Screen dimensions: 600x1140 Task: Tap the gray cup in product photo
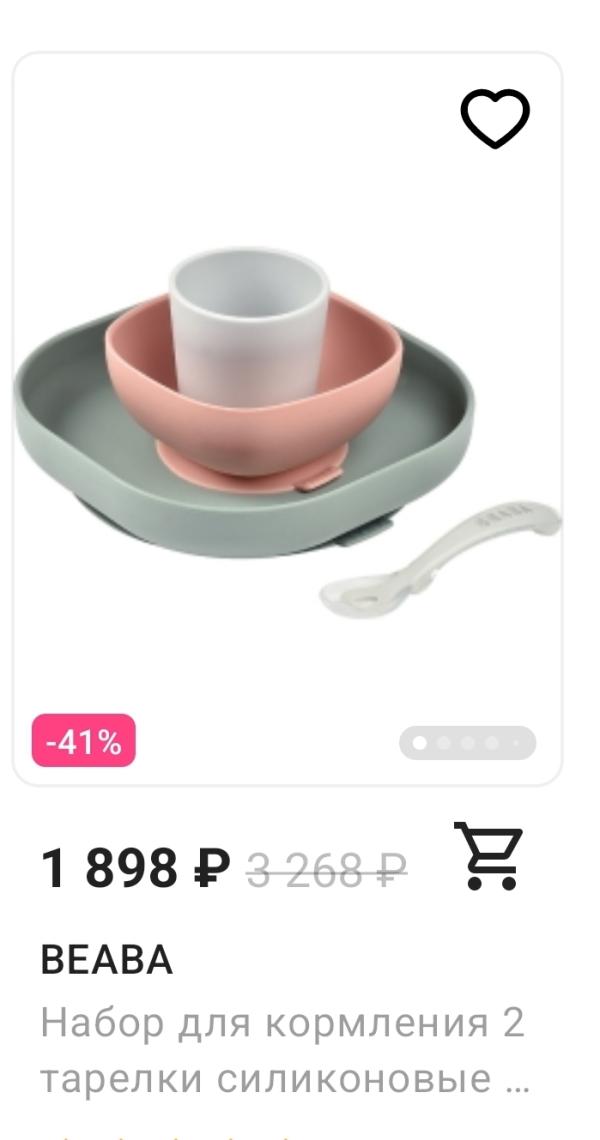click(249, 327)
